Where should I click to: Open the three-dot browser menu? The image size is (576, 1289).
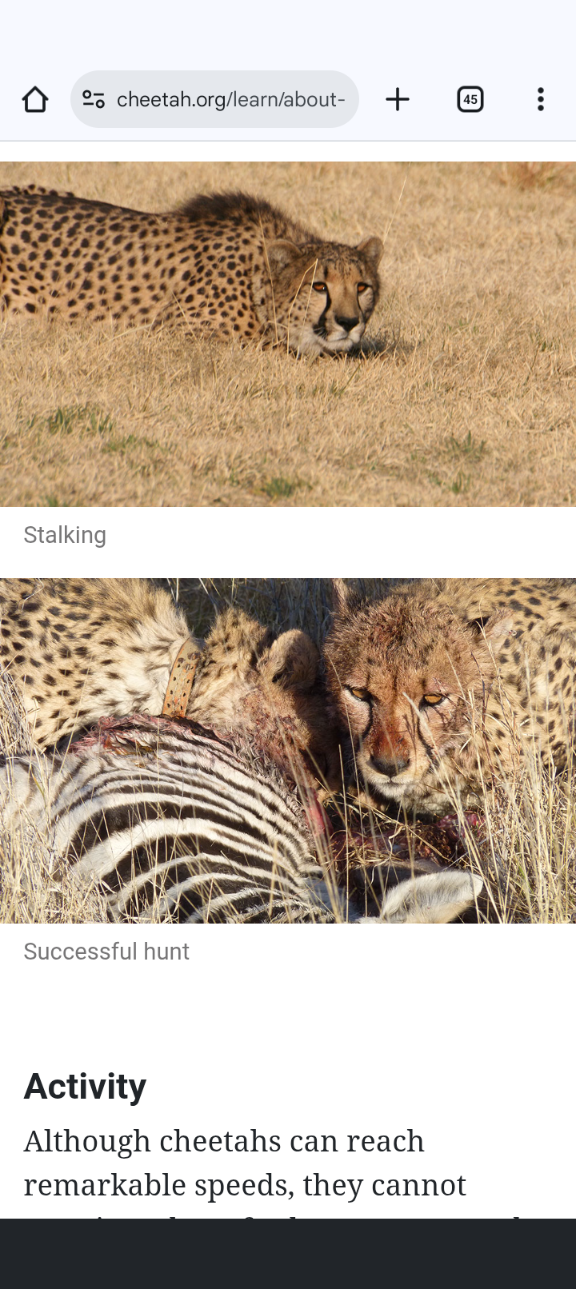540,99
